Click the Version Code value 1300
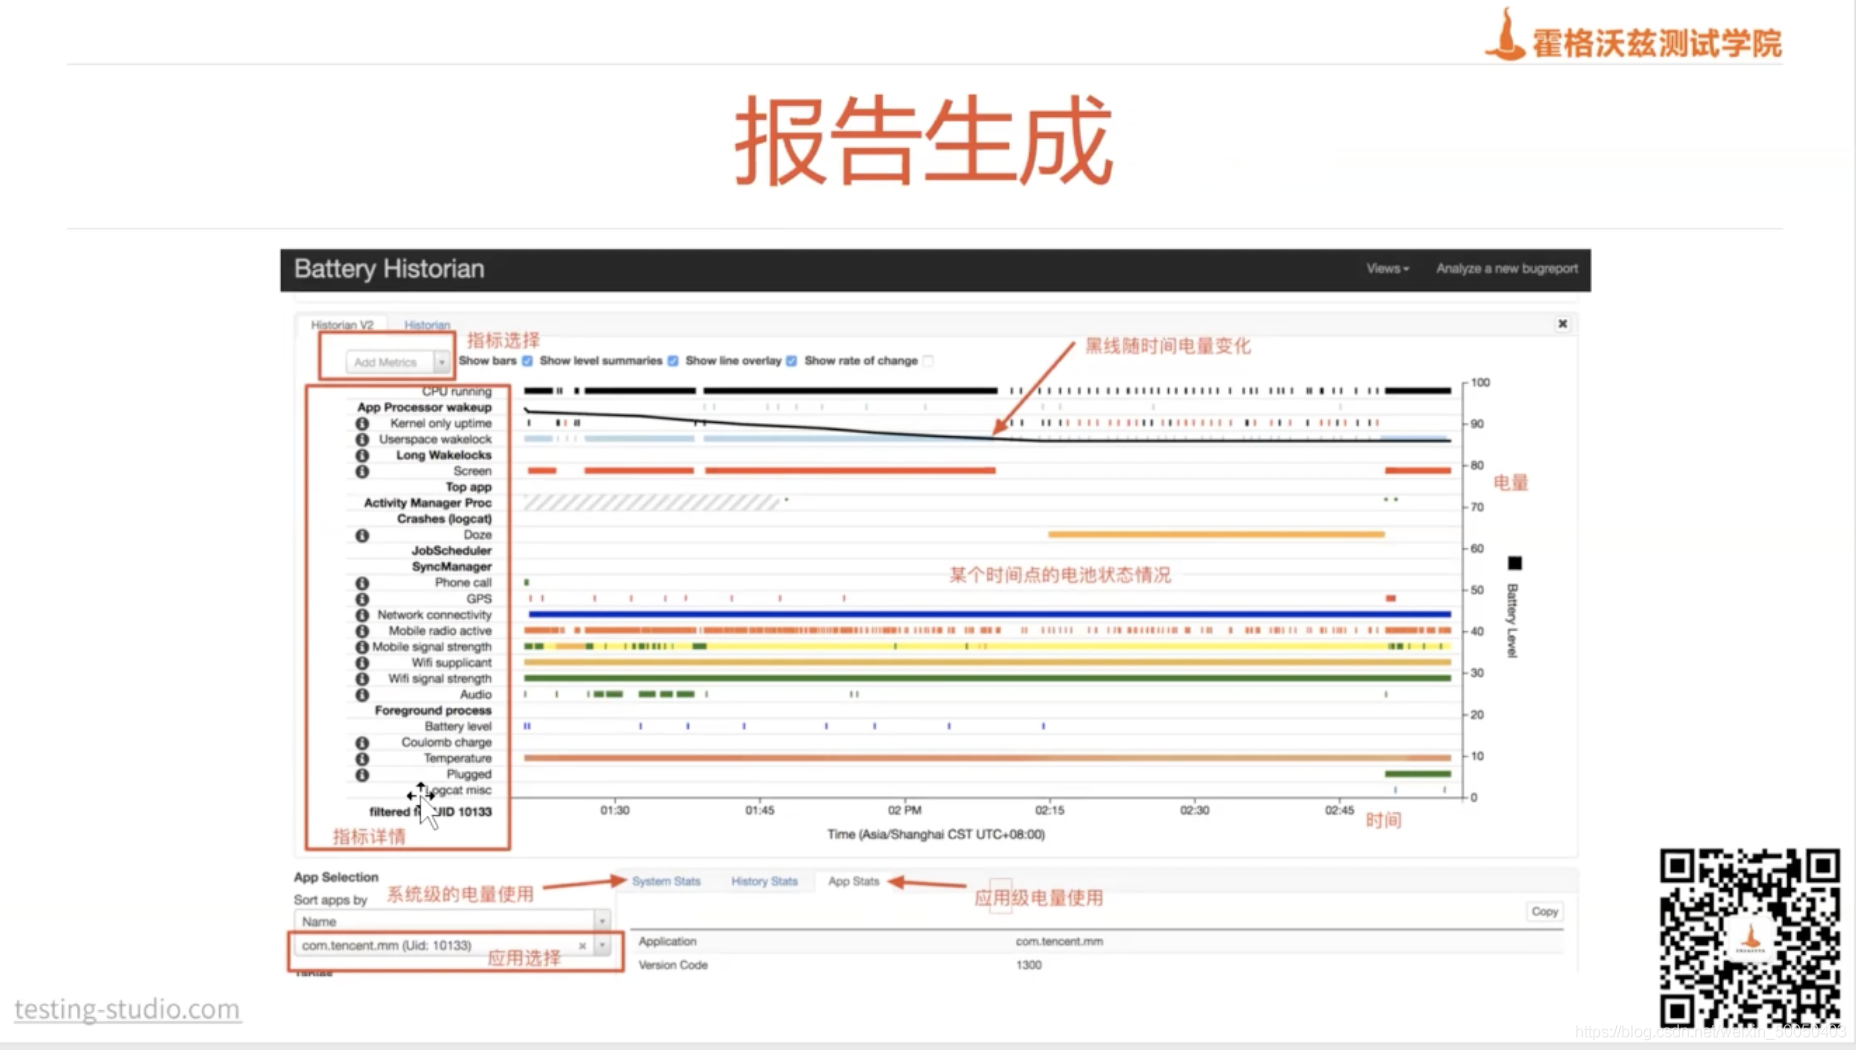Image resolution: width=1856 pixels, height=1050 pixels. click(1028, 966)
